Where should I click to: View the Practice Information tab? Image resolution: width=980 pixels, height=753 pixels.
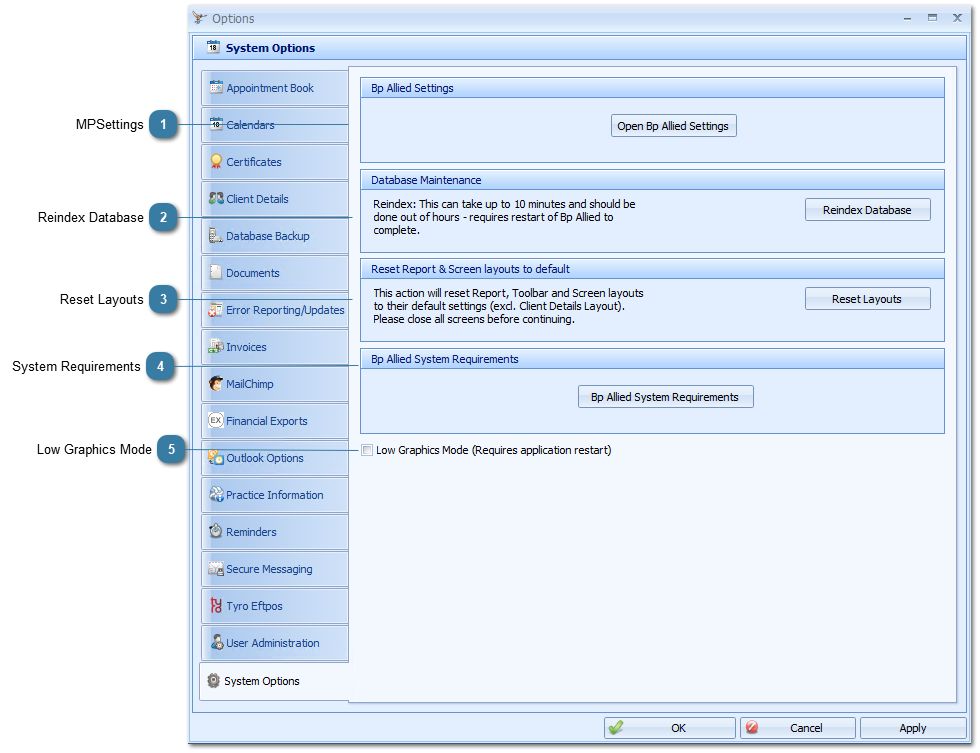point(274,494)
